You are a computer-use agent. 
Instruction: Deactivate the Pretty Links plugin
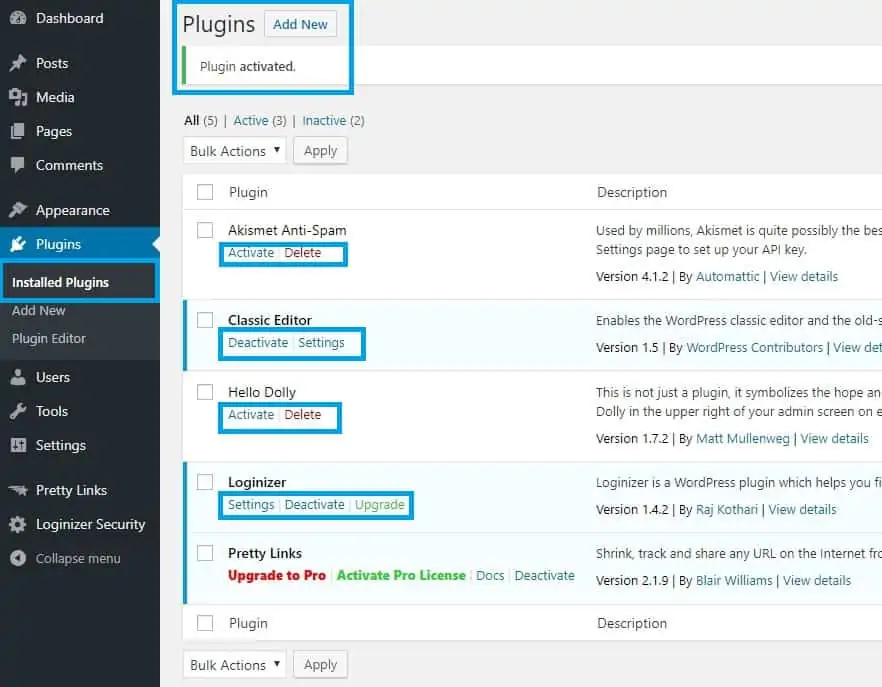(544, 576)
